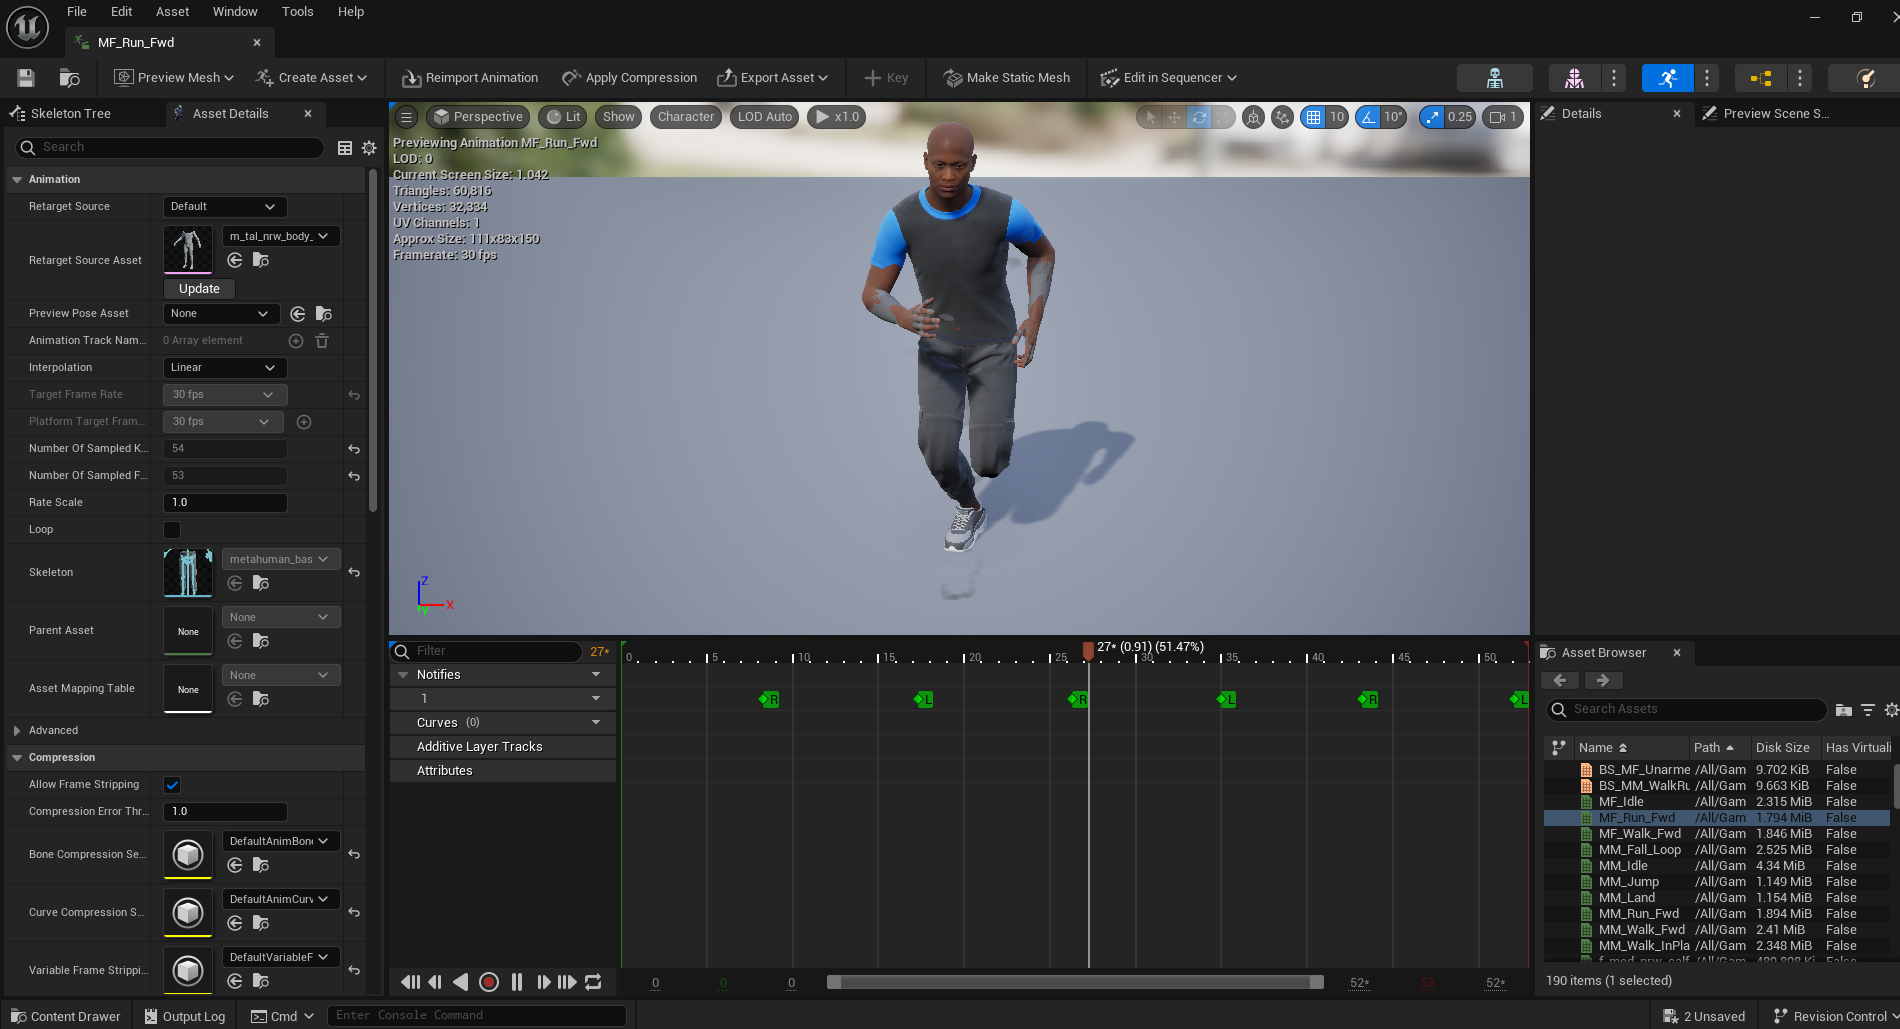This screenshot has height=1029, width=1900.
Task: Open the Interpolation dropdown set to Linear
Action: 224,368
